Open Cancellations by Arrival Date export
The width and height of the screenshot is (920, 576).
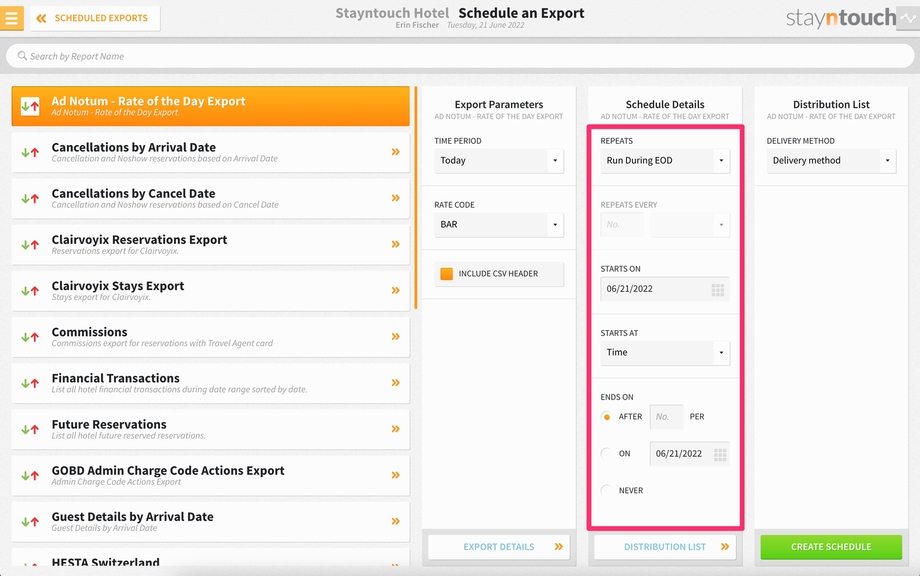click(211, 153)
